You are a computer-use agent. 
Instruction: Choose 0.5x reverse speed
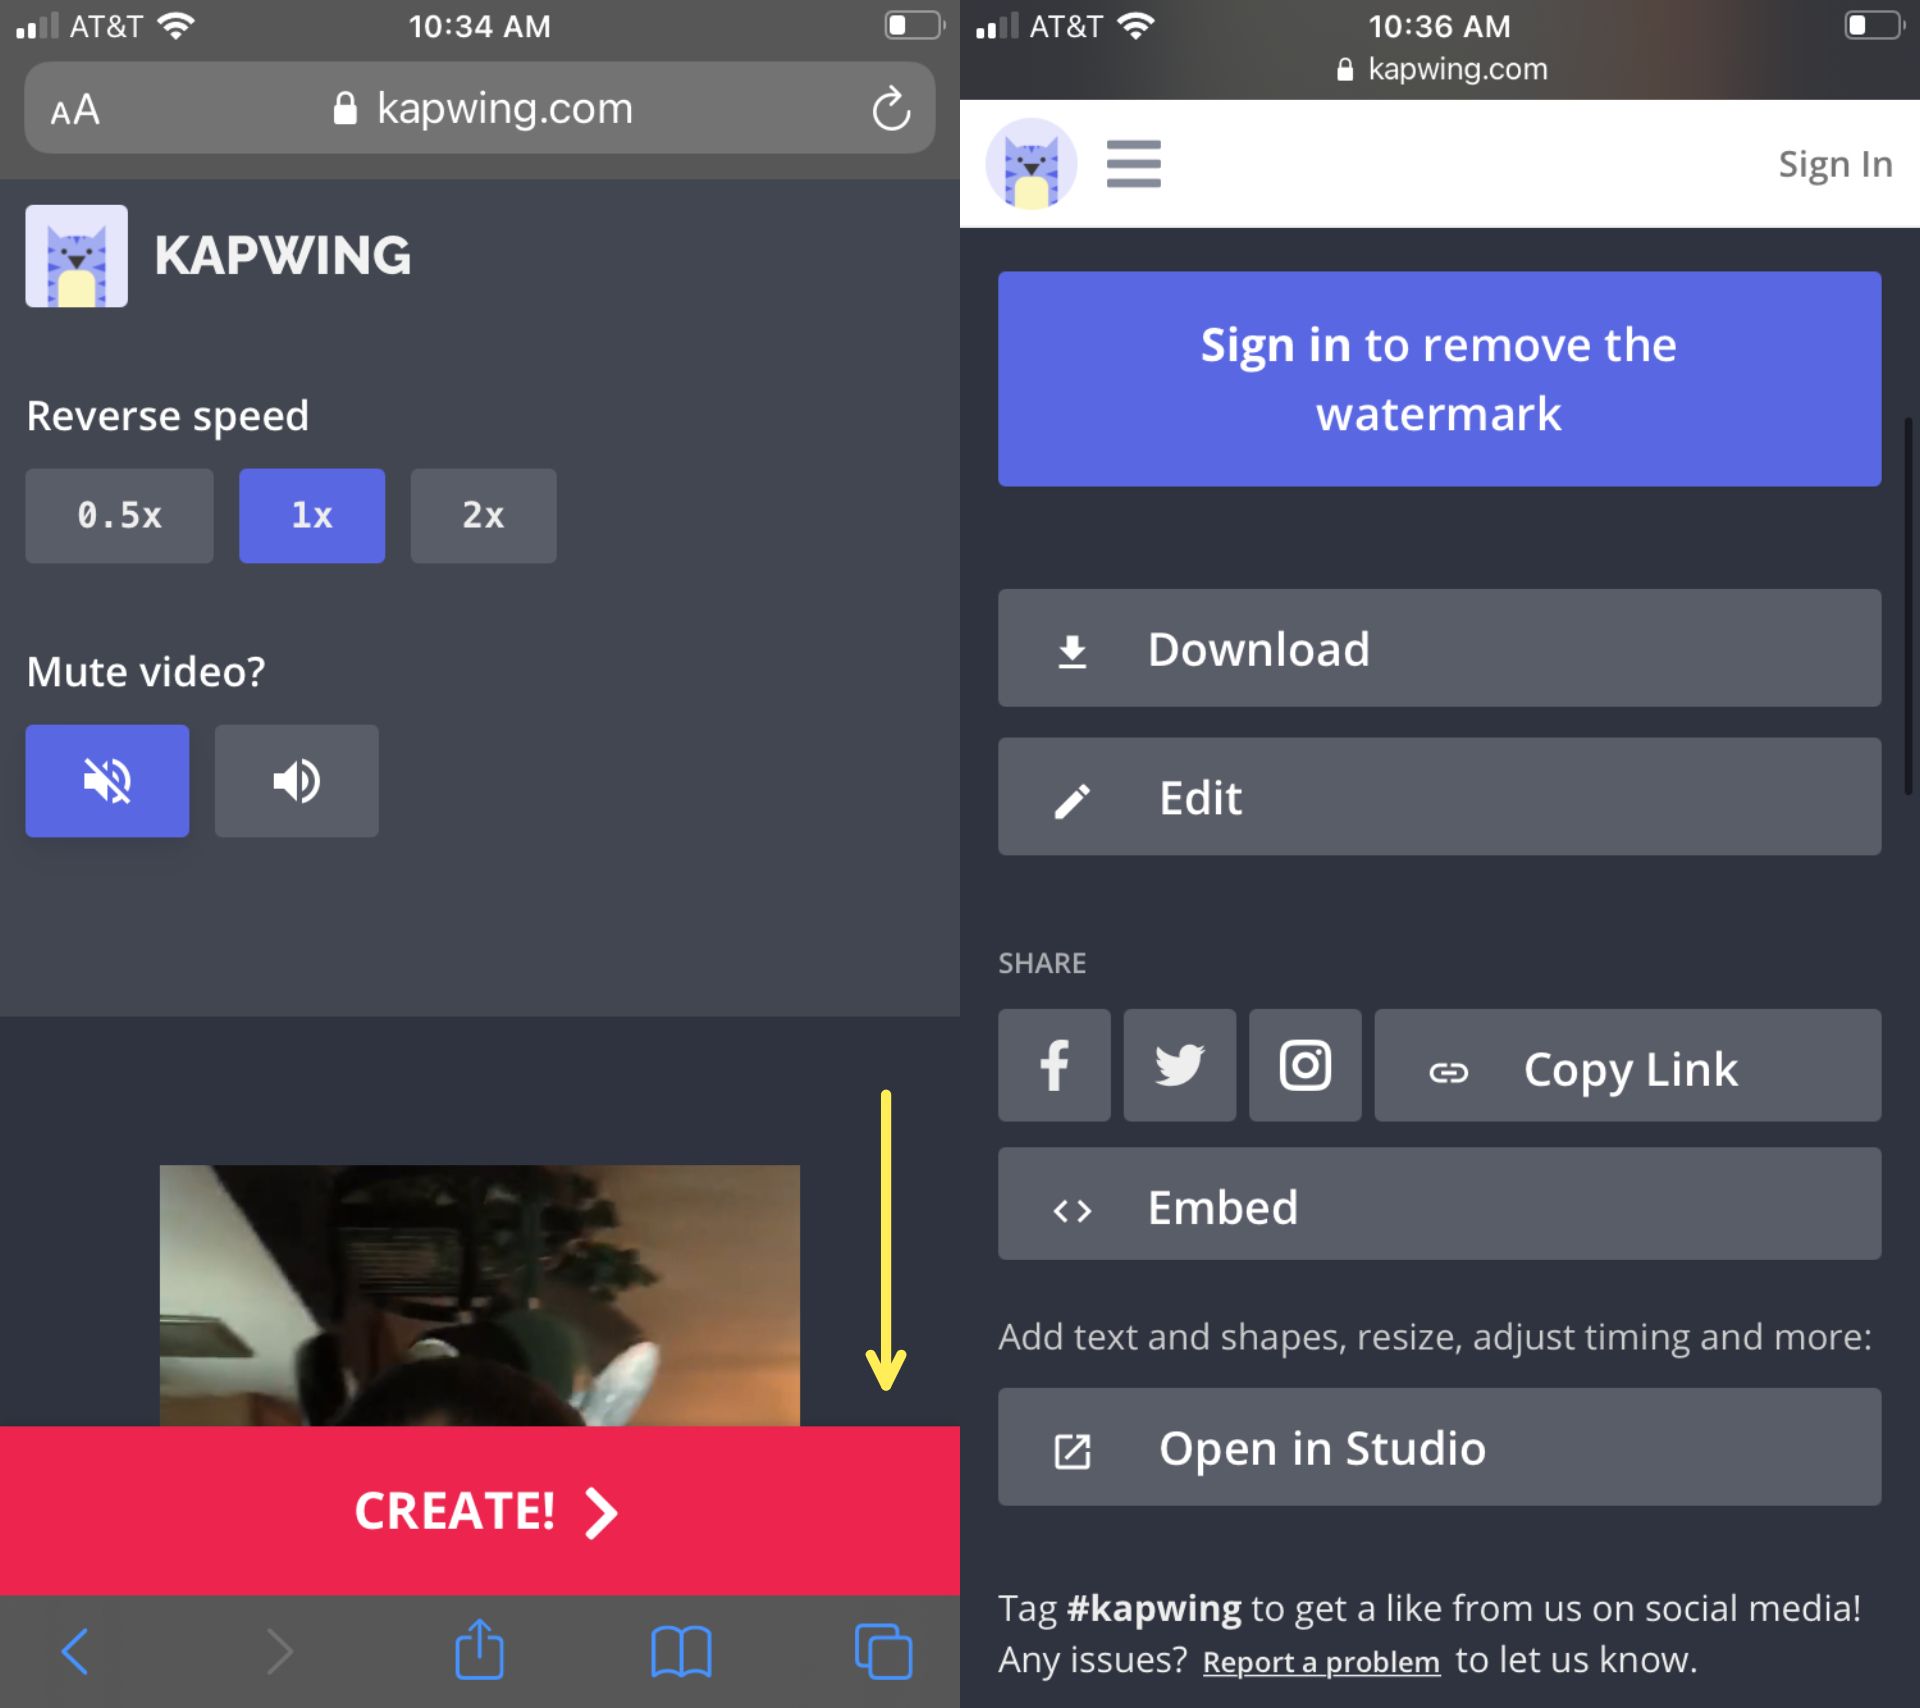119,516
